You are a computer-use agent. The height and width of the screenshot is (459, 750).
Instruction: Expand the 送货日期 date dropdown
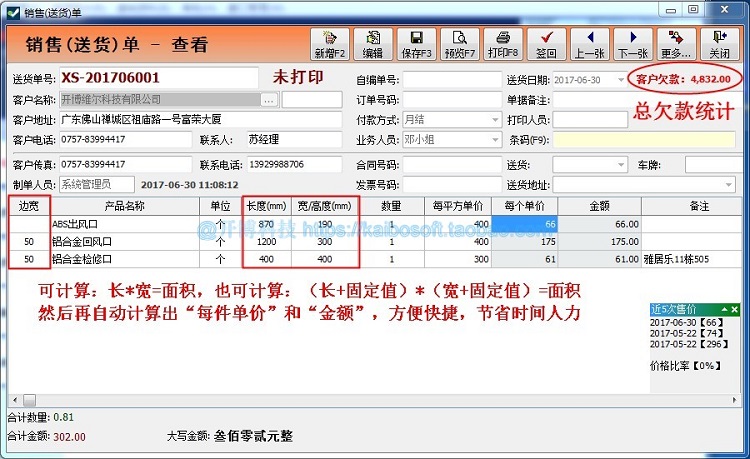(x=621, y=79)
